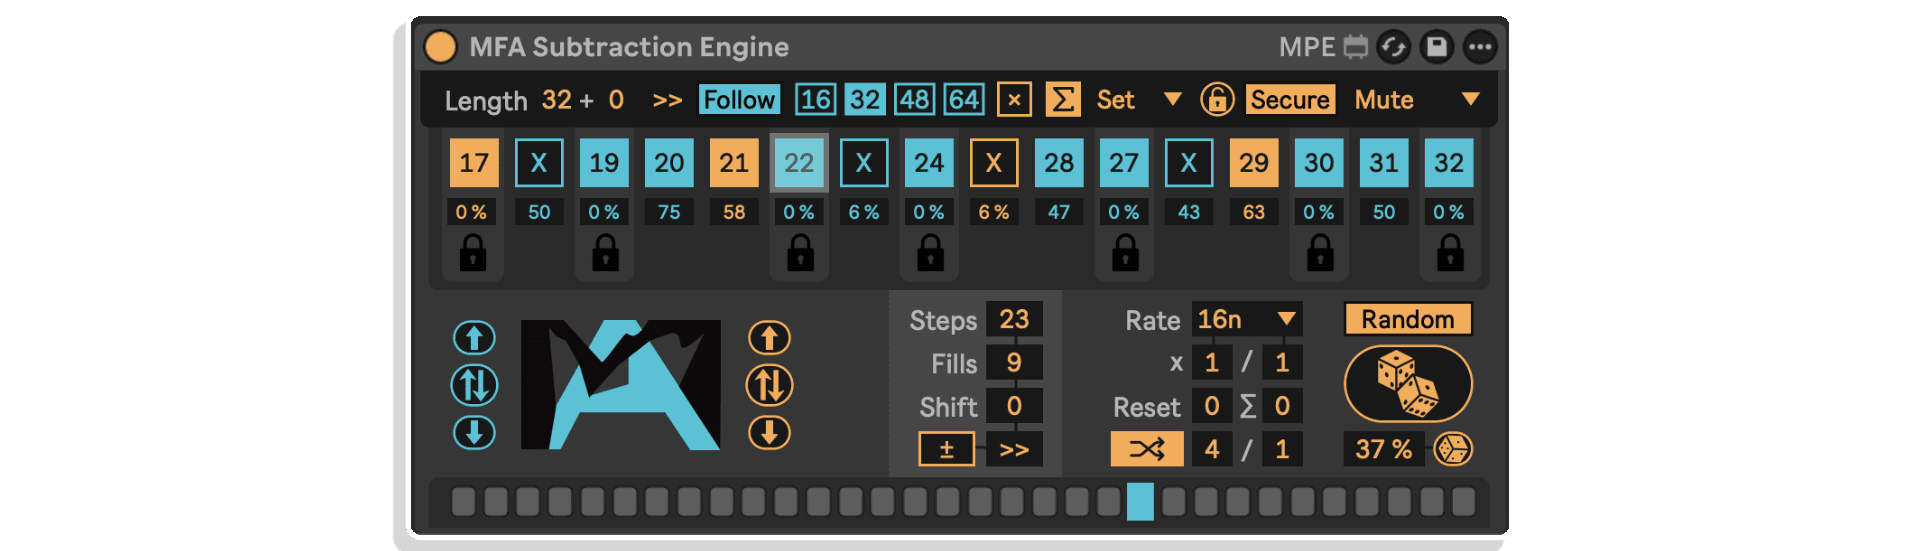1920x551 pixels.
Task: Toggle the Secure button
Action: [x=1290, y=100]
